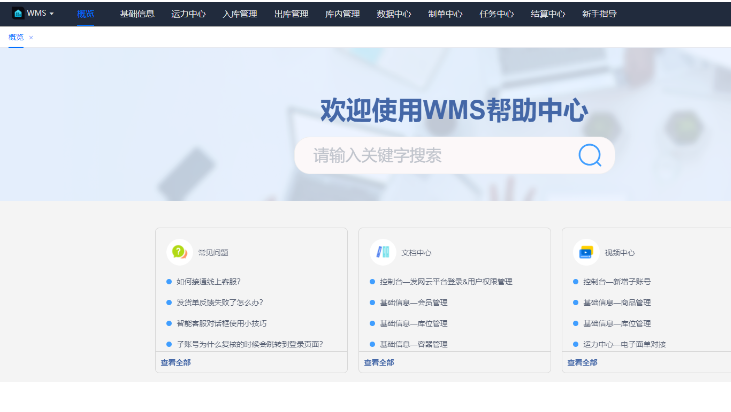The height and width of the screenshot is (412, 731).
Task: View all under 视频中心 card
Action: pyautogui.click(x=582, y=362)
